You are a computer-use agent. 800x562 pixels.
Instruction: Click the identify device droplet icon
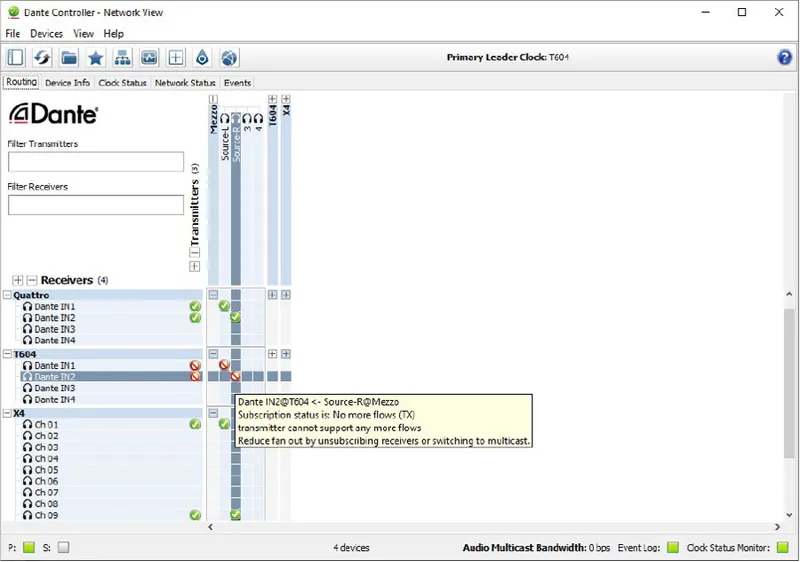coord(202,58)
